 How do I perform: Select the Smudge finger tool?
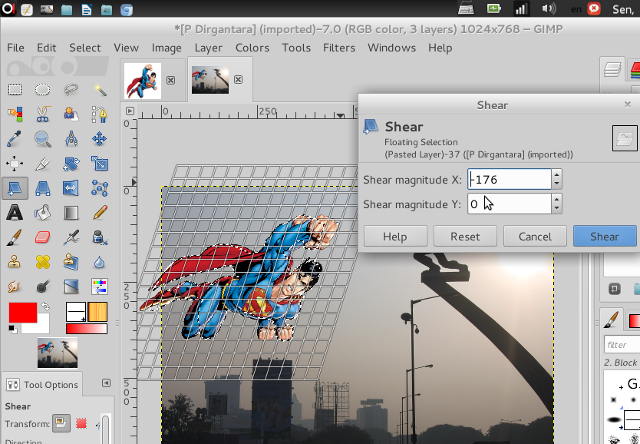point(15,286)
